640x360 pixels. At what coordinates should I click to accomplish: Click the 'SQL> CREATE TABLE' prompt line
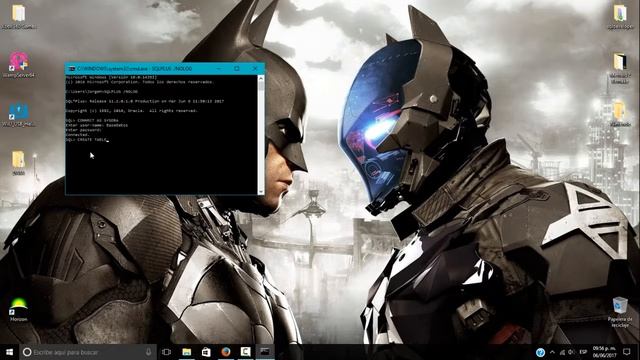87,140
